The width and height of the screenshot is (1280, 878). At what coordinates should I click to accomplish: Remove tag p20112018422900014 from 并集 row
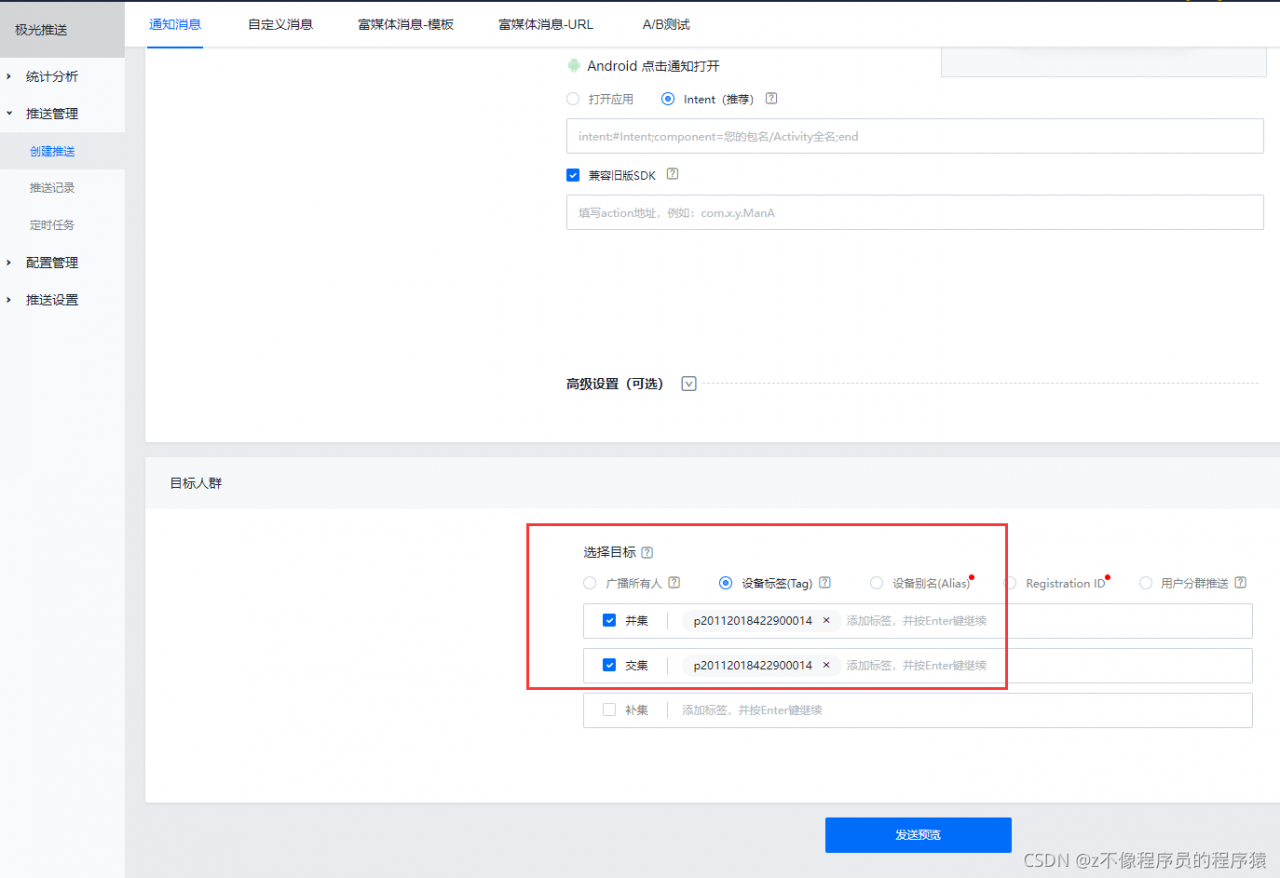826,620
